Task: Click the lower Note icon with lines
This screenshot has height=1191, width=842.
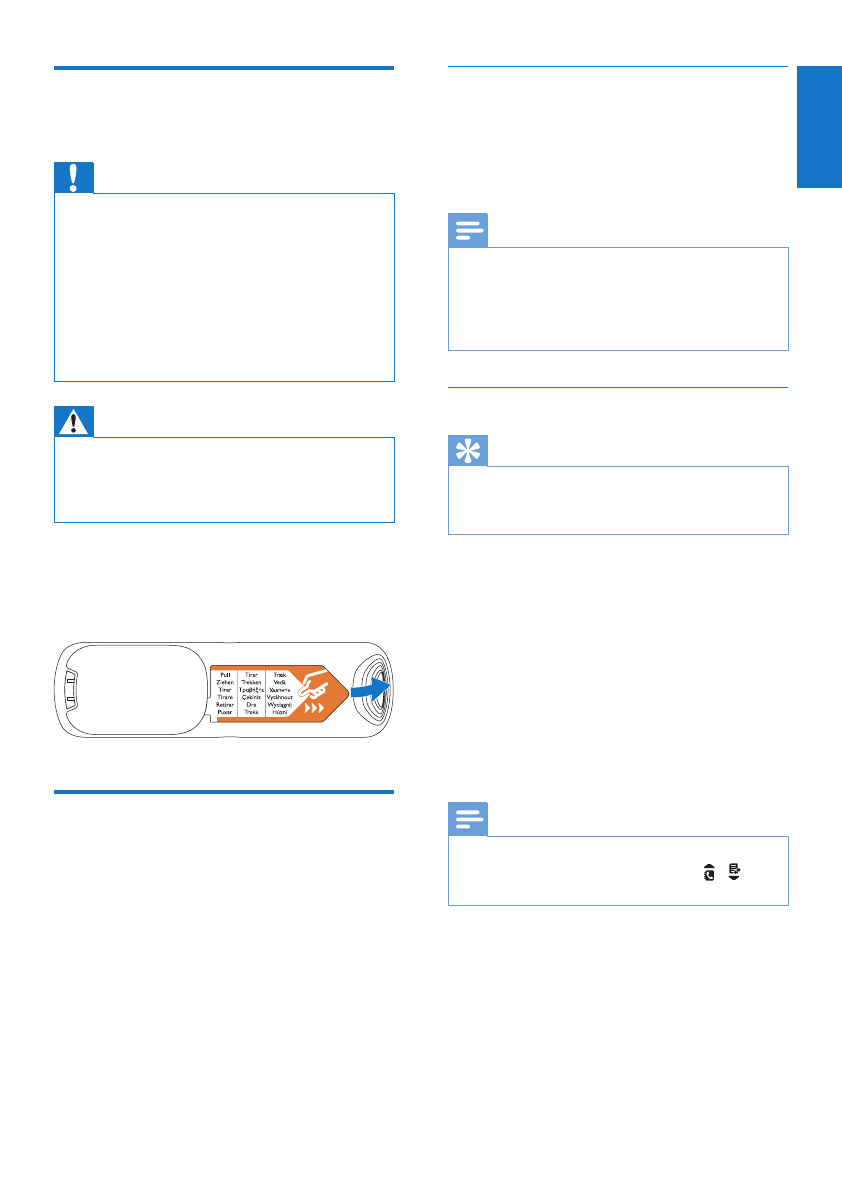Action: coord(468,821)
